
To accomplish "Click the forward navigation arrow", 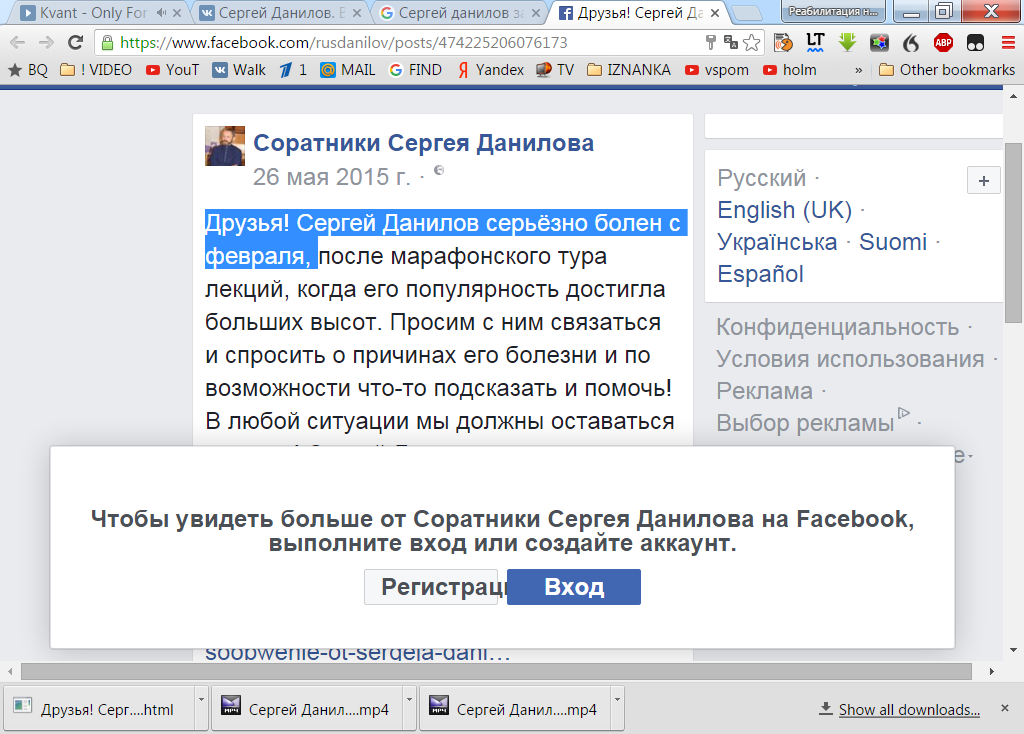I will pyautogui.click(x=46, y=43).
